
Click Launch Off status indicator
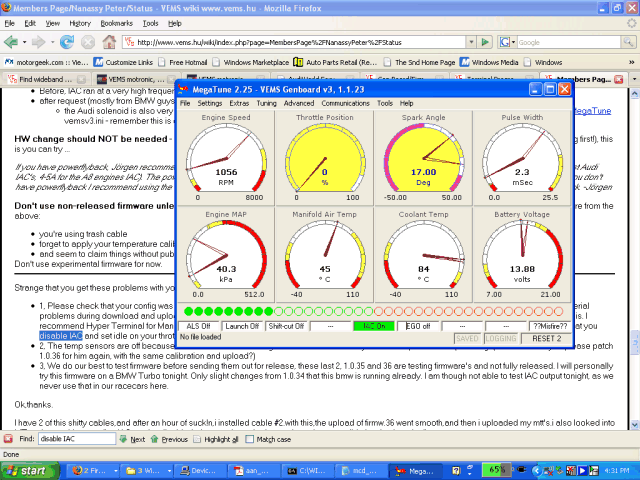point(242,326)
